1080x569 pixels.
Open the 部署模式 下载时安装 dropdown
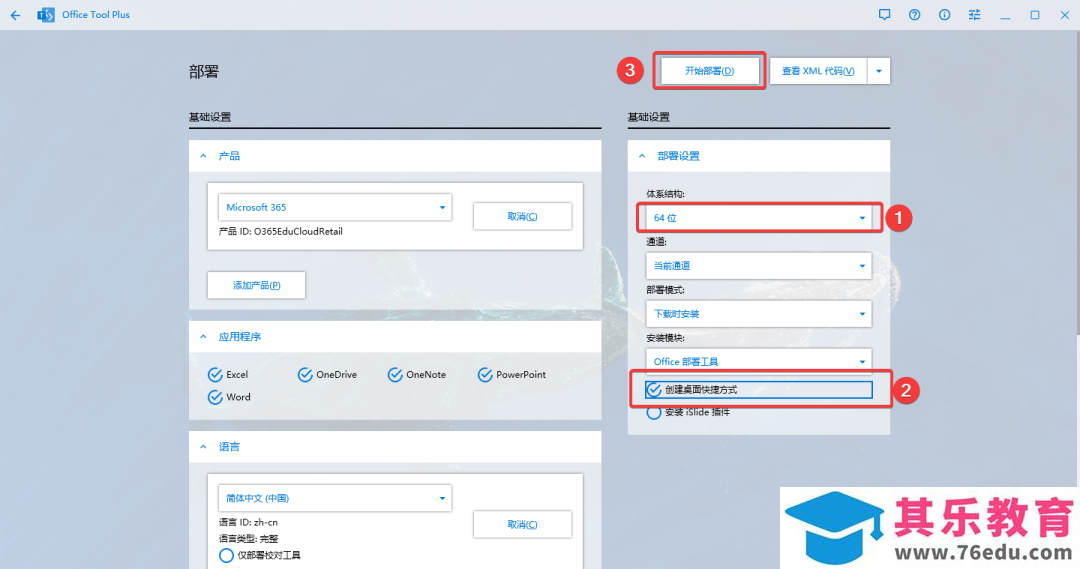pos(758,314)
